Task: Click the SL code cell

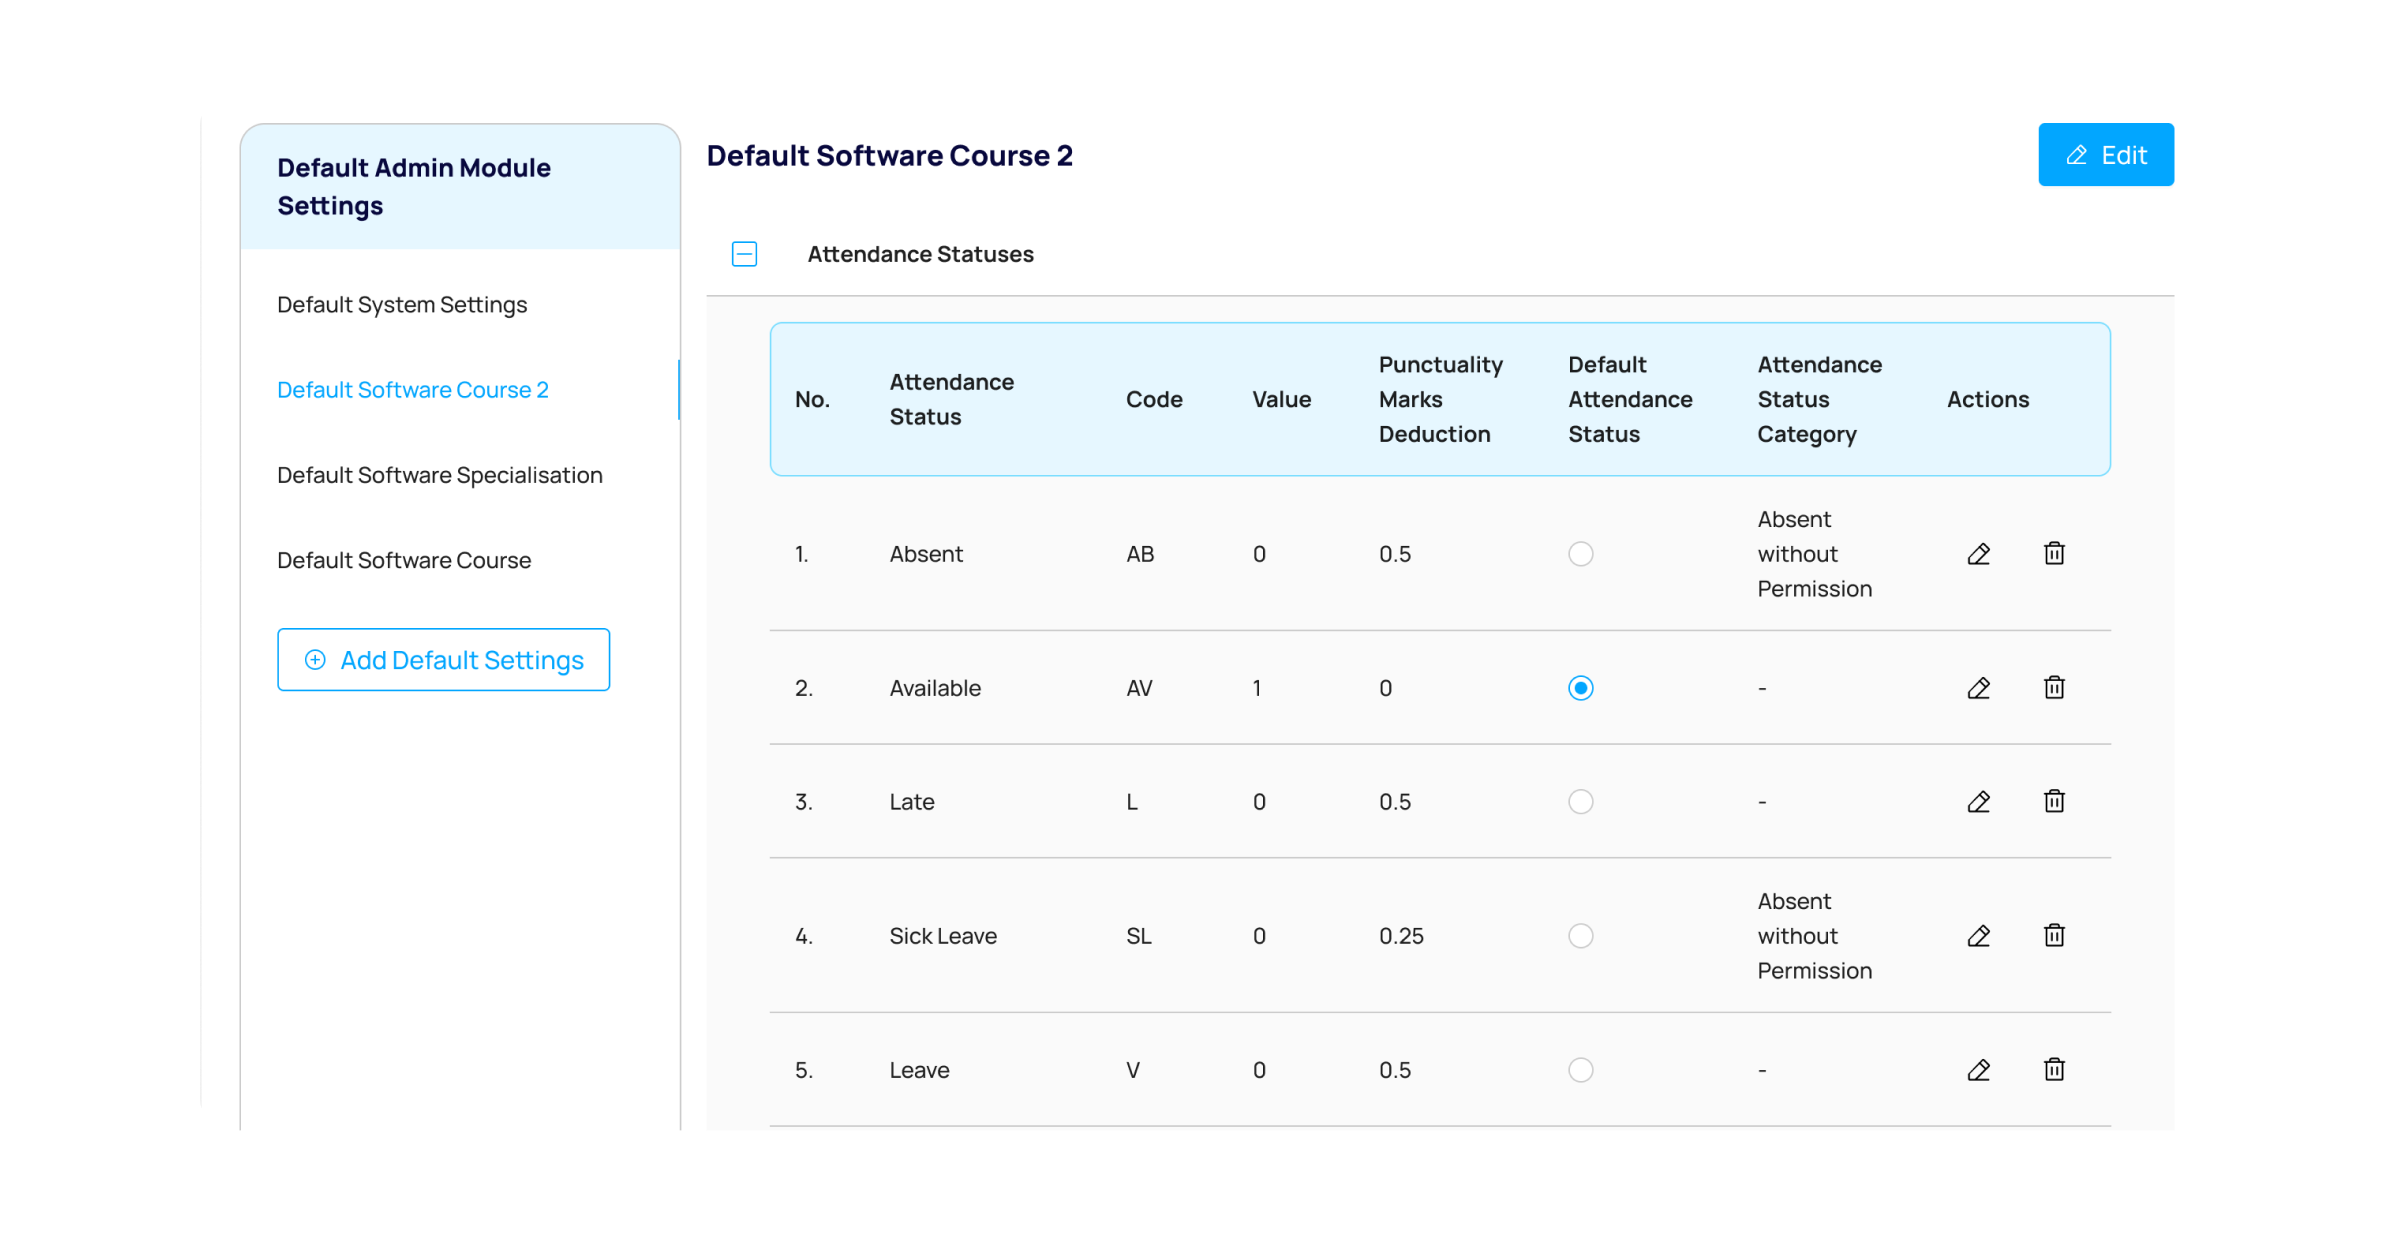Action: (x=1139, y=936)
